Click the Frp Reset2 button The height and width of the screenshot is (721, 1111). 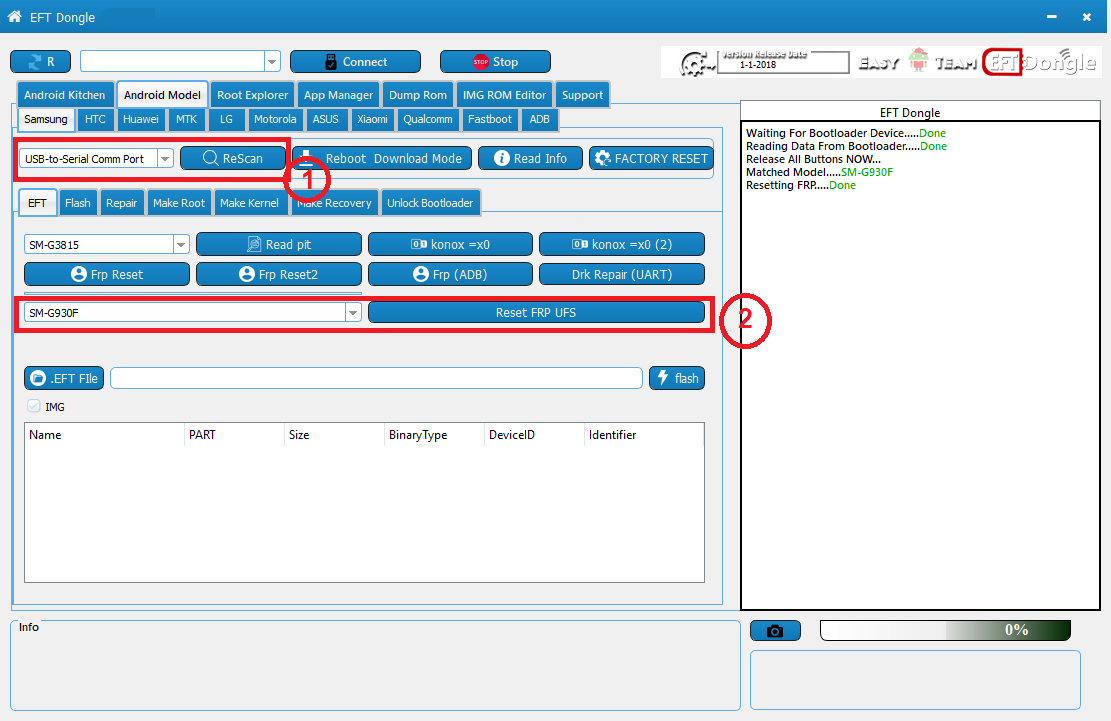click(278, 274)
